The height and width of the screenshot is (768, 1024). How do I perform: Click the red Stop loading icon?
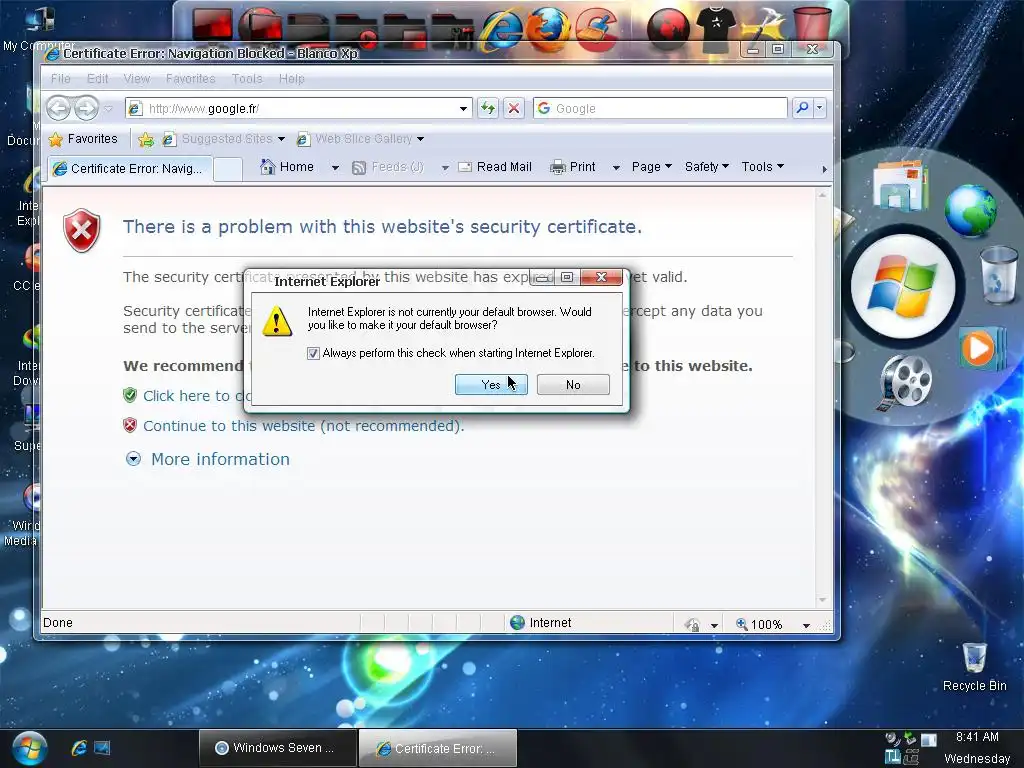click(514, 108)
